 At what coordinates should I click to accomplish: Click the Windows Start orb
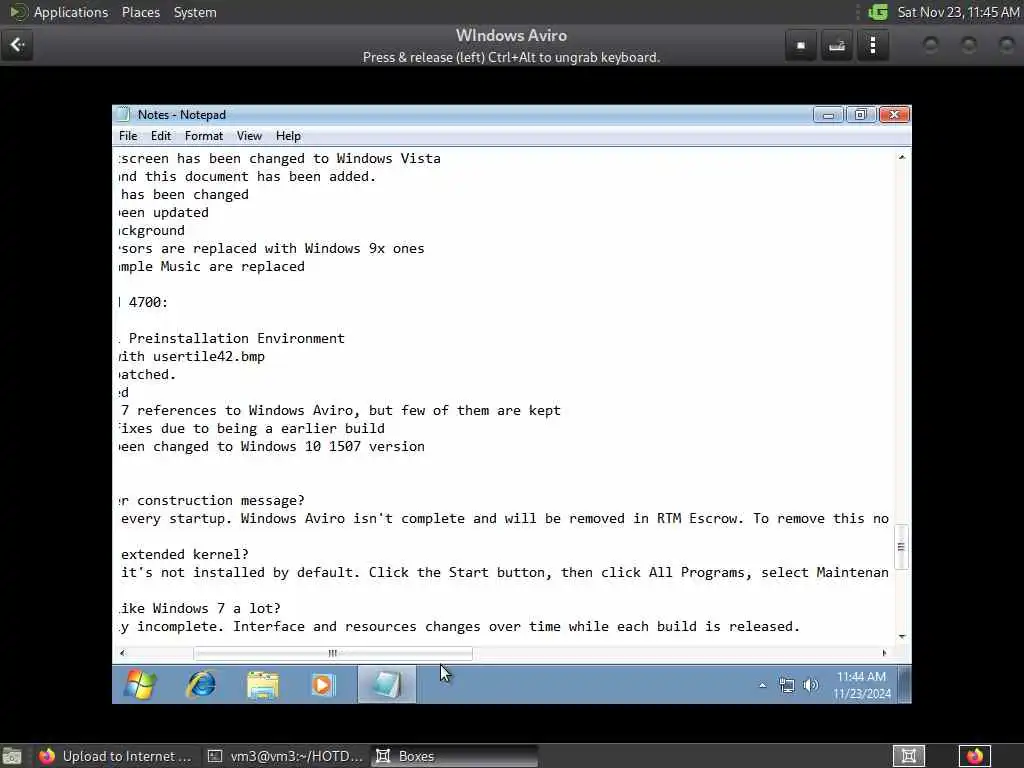pos(140,684)
